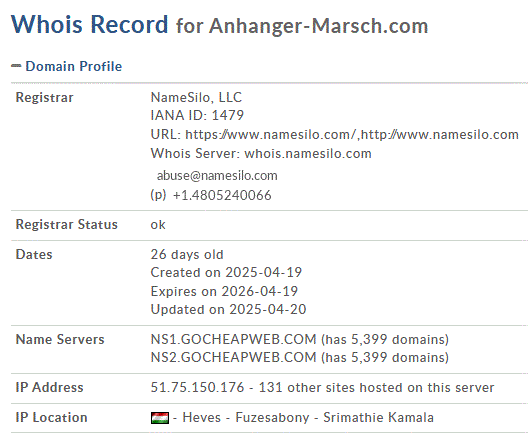Viewport: 529px width, 439px height.
Task: Click the Hungary flag icon
Action: (x=160, y=418)
